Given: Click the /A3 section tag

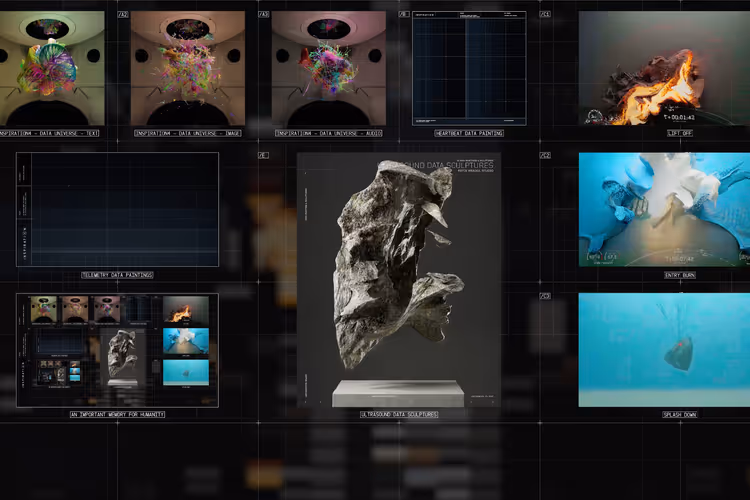Looking at the screenshot, I should point(263,15).
